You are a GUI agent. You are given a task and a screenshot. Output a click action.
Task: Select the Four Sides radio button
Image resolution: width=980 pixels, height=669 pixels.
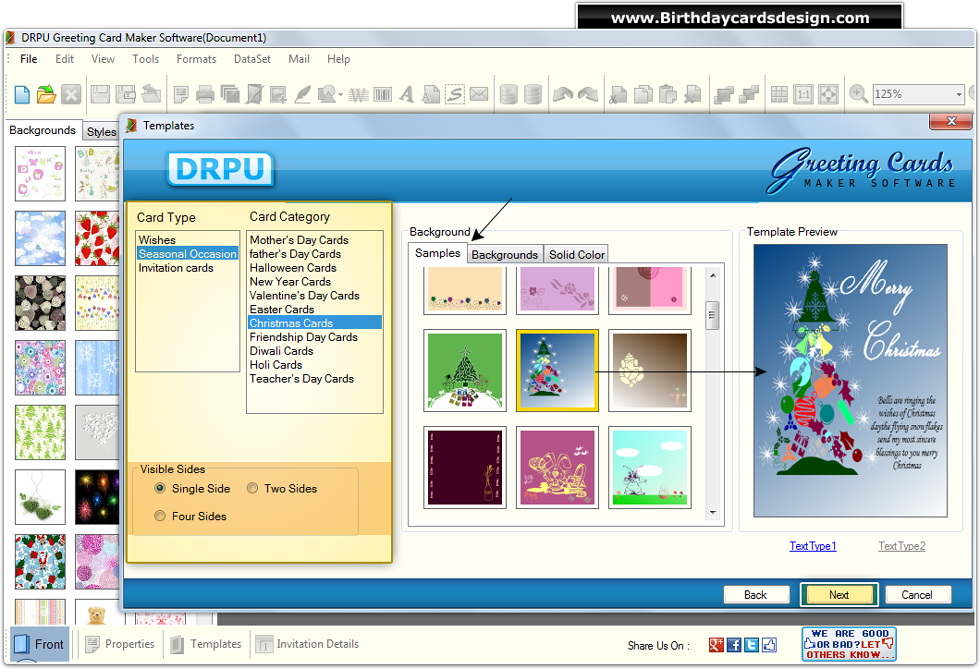coord(160,516)
